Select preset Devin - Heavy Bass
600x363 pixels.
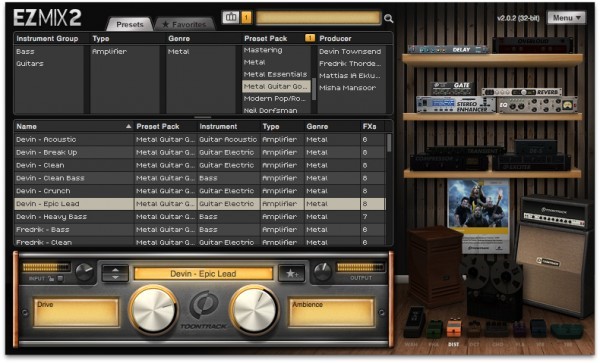pyautogui.click(x=199, y=216)
